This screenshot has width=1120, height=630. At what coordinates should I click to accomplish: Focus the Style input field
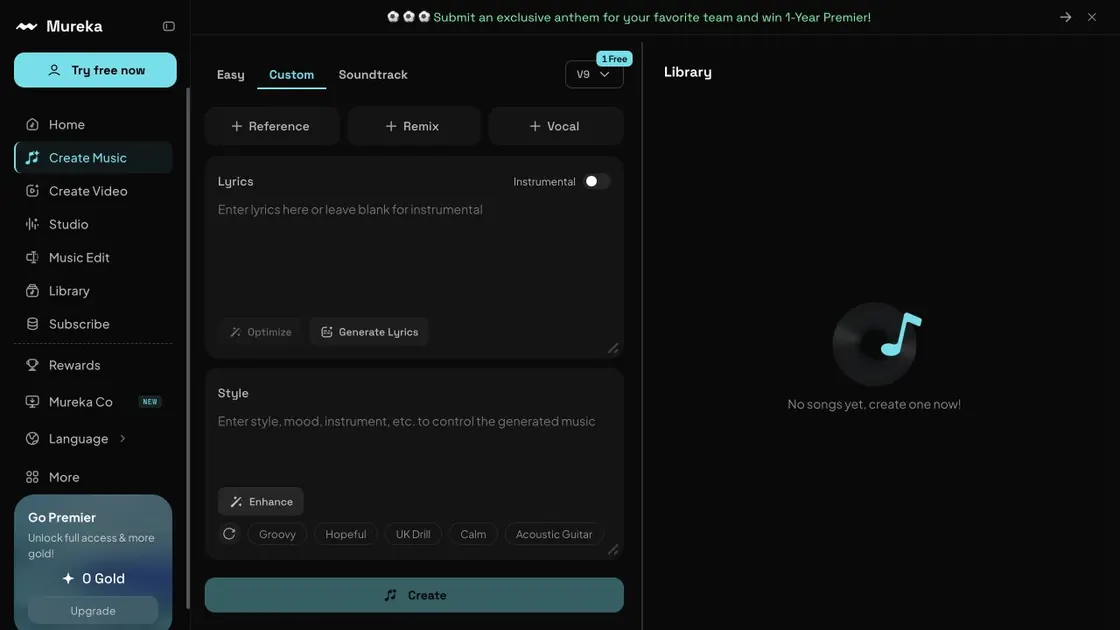414,446
